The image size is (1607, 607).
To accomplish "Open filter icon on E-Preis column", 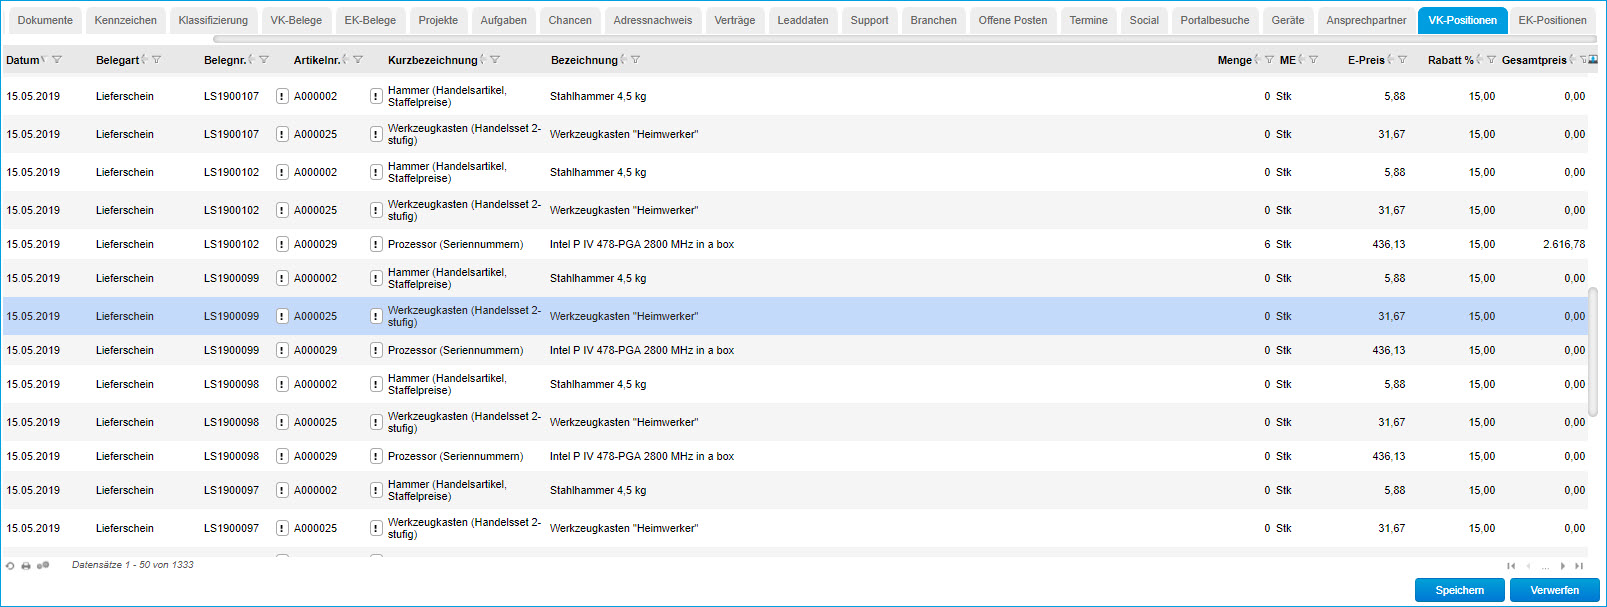I will pyautogui.click(x=1402, y=60).
